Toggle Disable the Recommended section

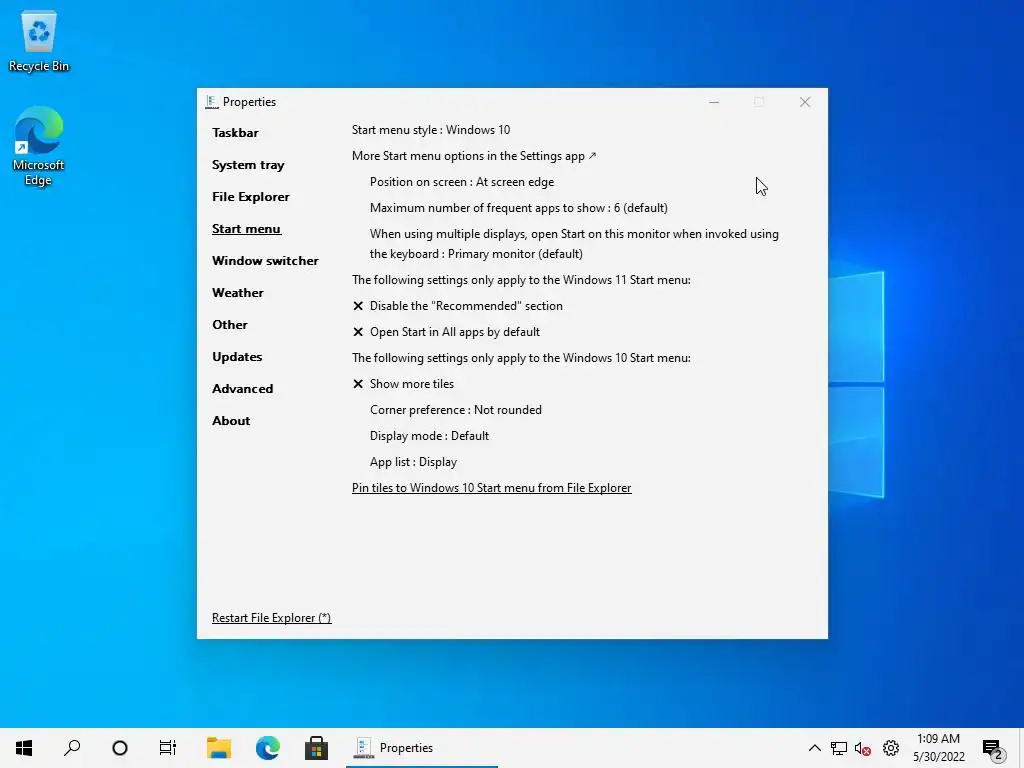click(x=457, y=306)
